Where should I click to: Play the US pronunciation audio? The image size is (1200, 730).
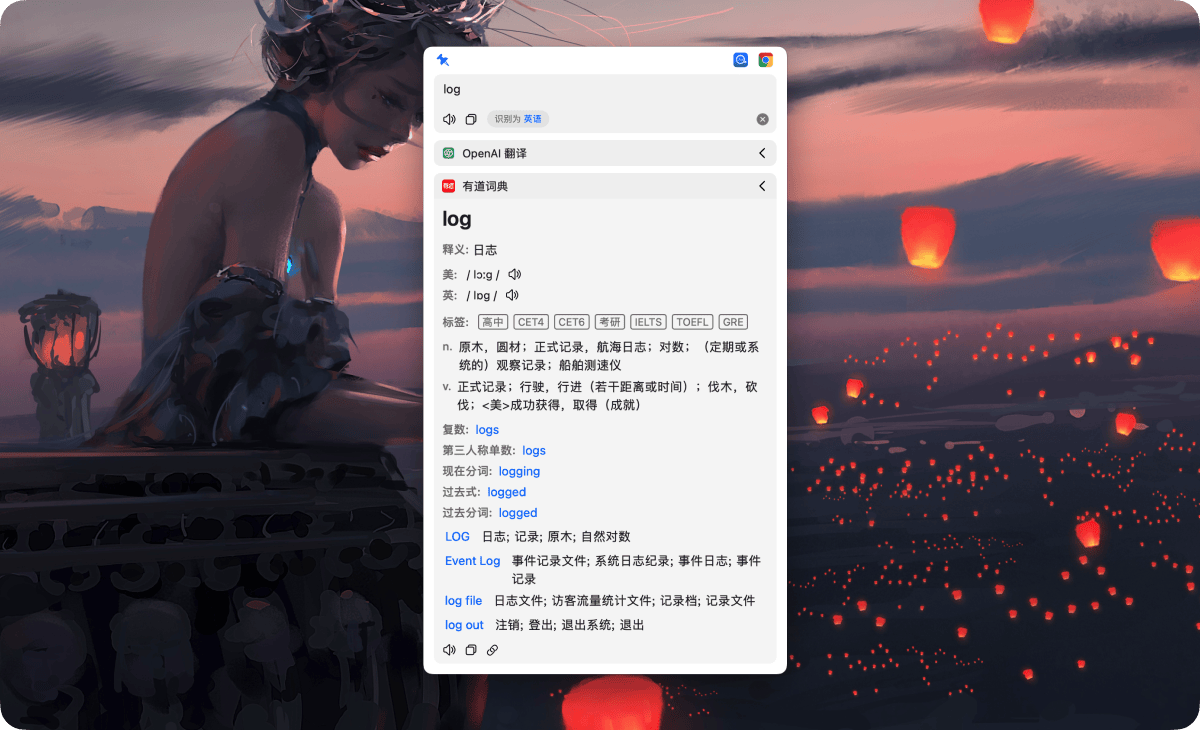(x=515, y=274)
